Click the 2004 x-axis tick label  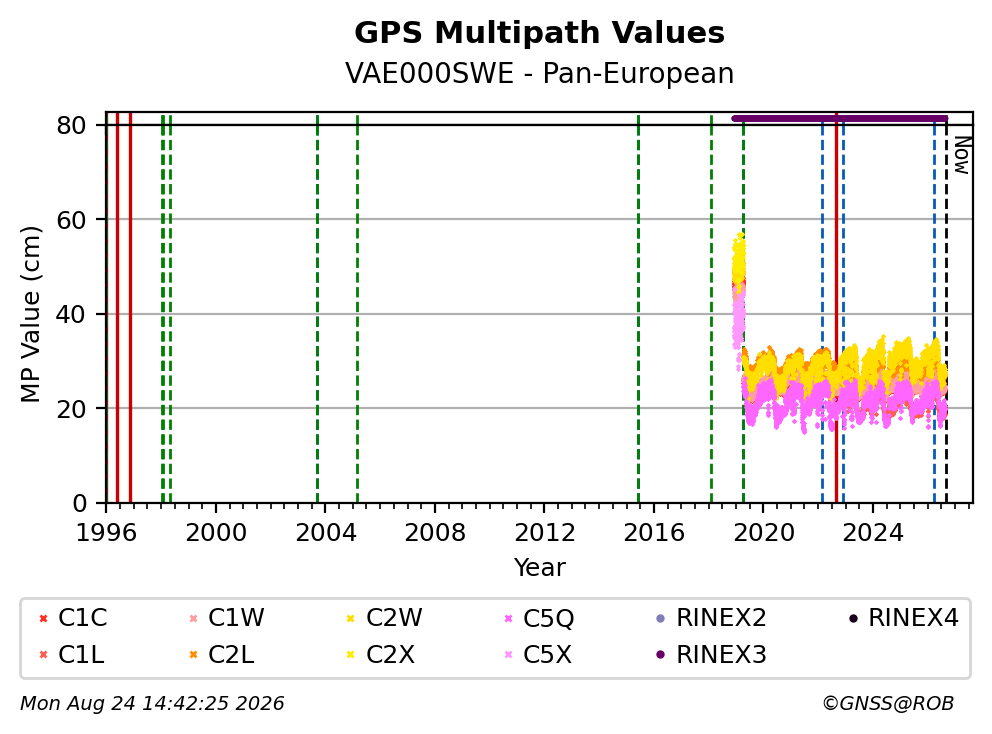coord(326,533)
